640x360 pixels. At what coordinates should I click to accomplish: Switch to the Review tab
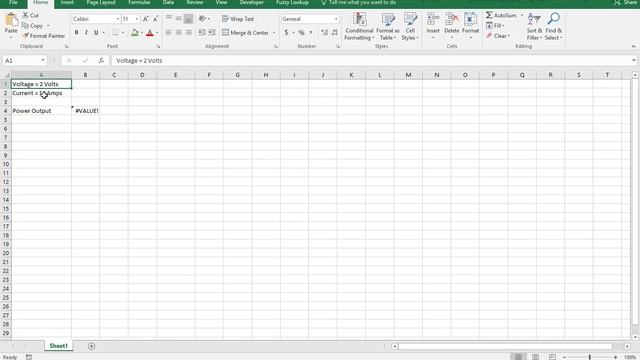pos(195,2)
